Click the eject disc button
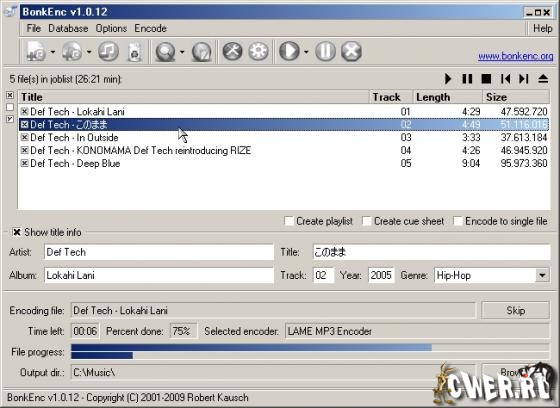The image size is (560, 408). [x=543, y=79]
